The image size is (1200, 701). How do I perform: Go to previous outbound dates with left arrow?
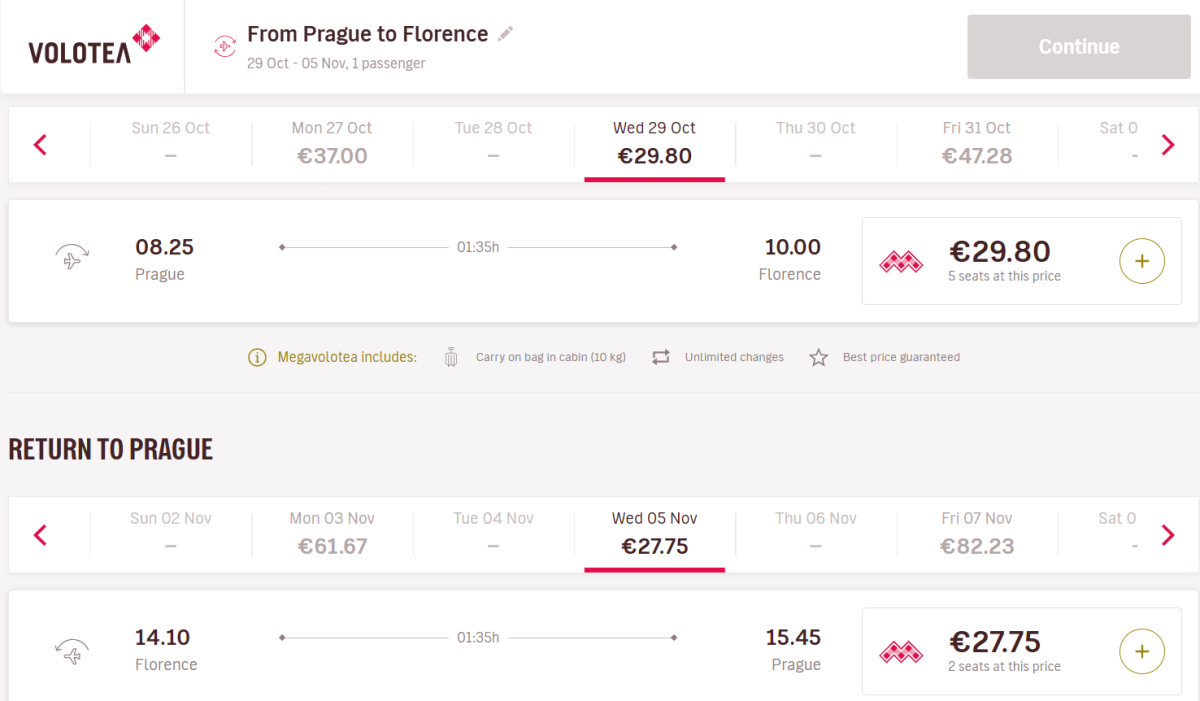(40, 145)
